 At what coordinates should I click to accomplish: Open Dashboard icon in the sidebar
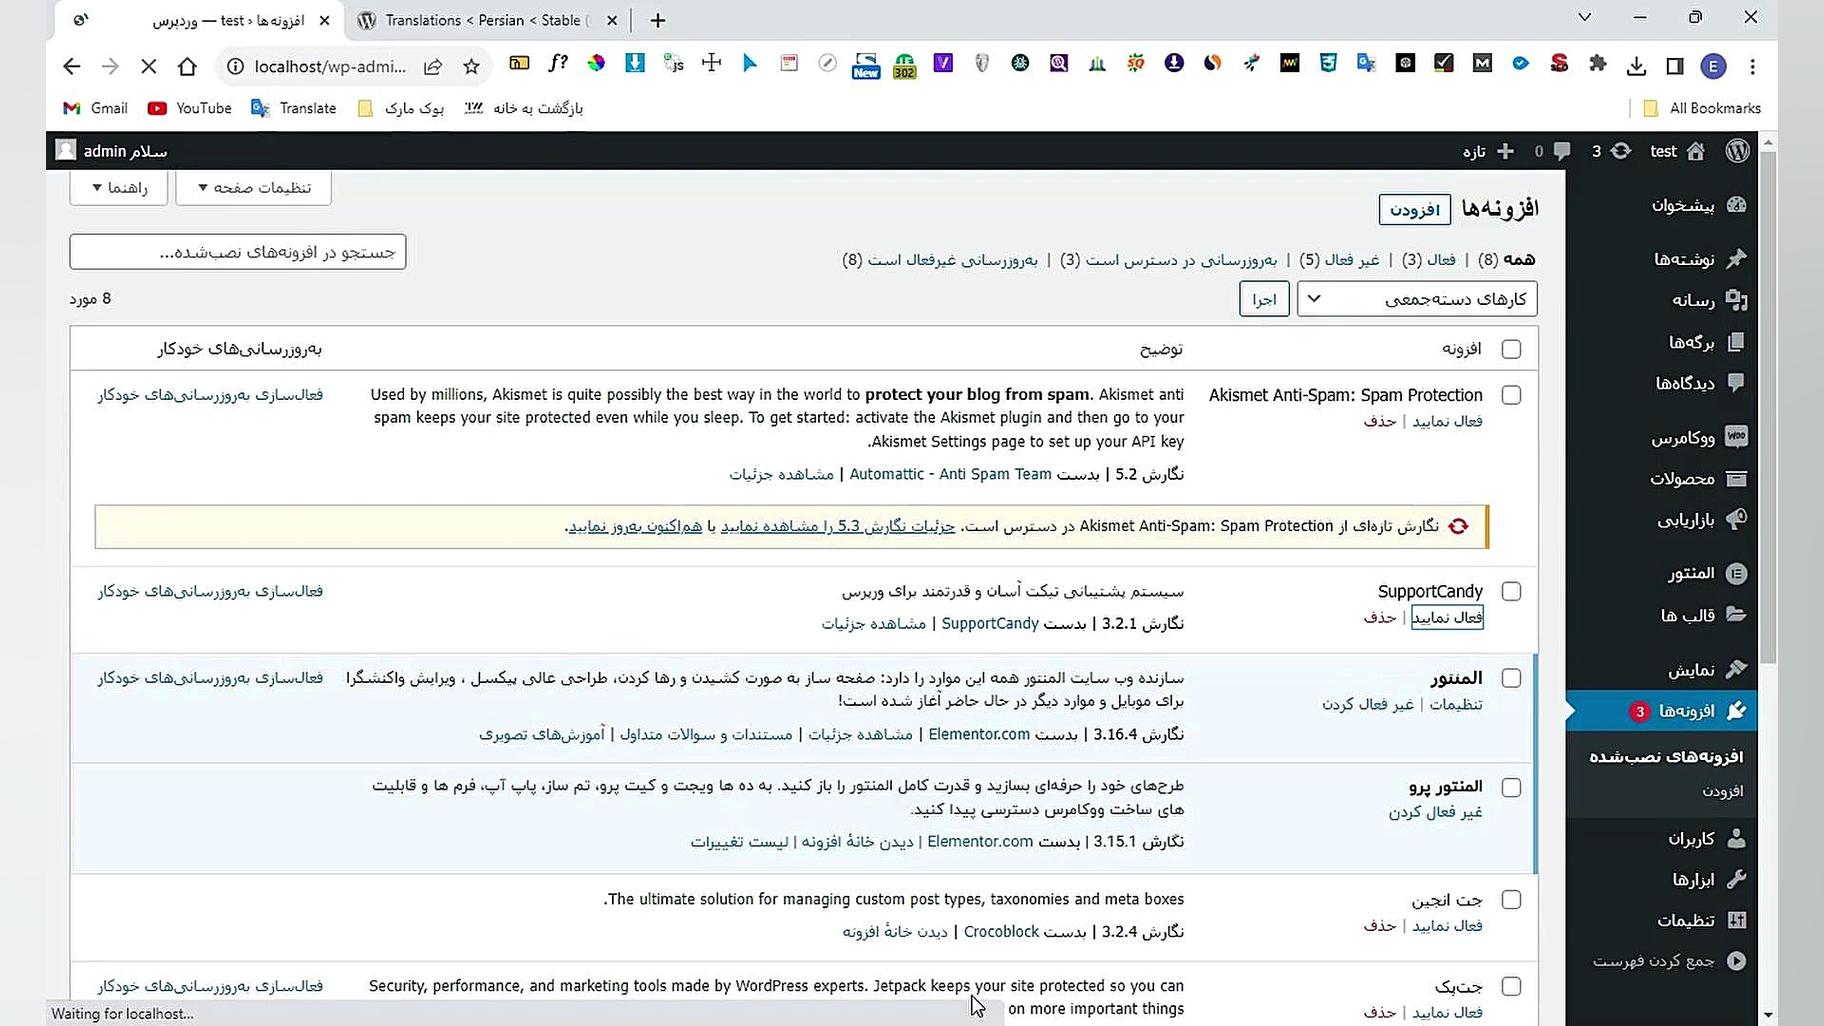(x=1737, y=204)
